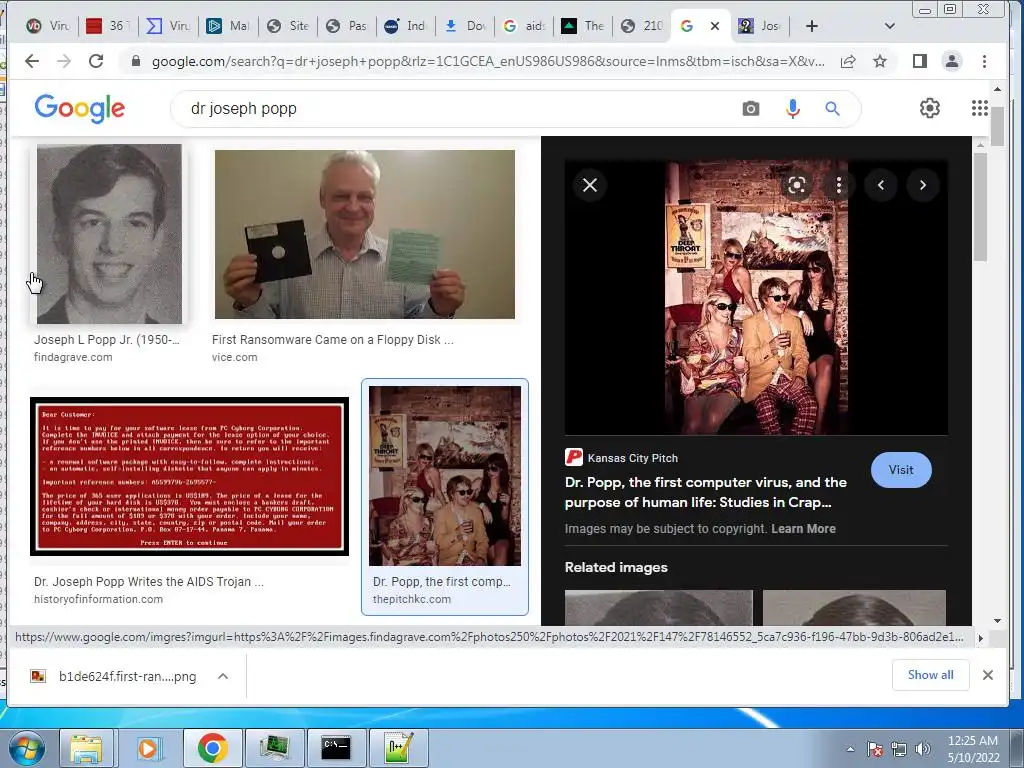Open the red AIDS Trojan screen thumbnail
1024x768 pixels.
189,476
